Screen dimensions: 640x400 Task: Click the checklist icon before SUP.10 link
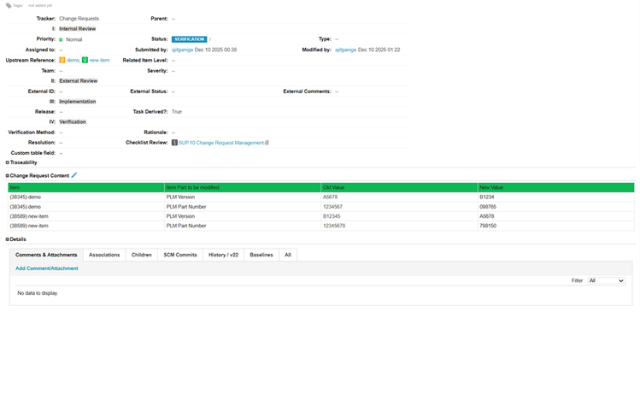174,142
